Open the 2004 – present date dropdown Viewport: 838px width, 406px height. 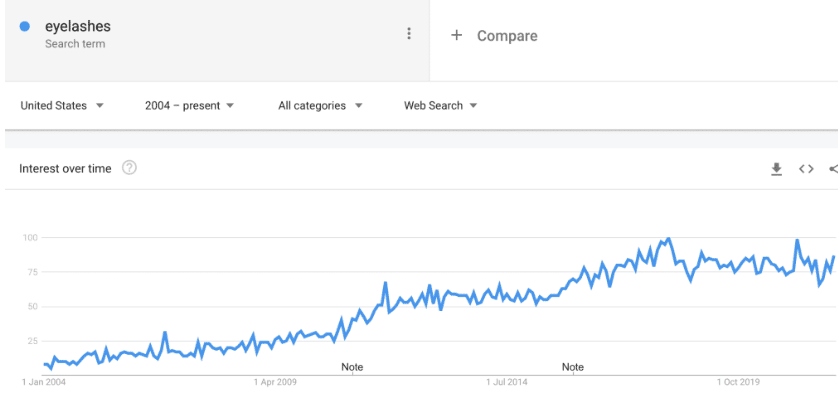[189, 106]
